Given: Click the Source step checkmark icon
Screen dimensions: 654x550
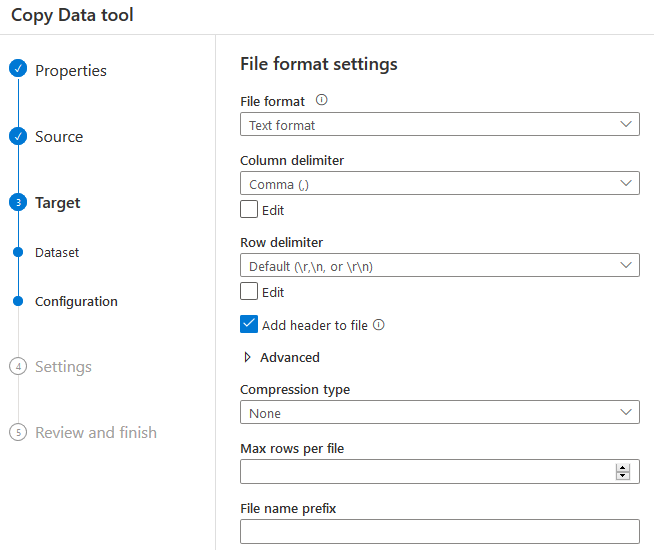Looking at the screenshot, I should coord(17,136).
